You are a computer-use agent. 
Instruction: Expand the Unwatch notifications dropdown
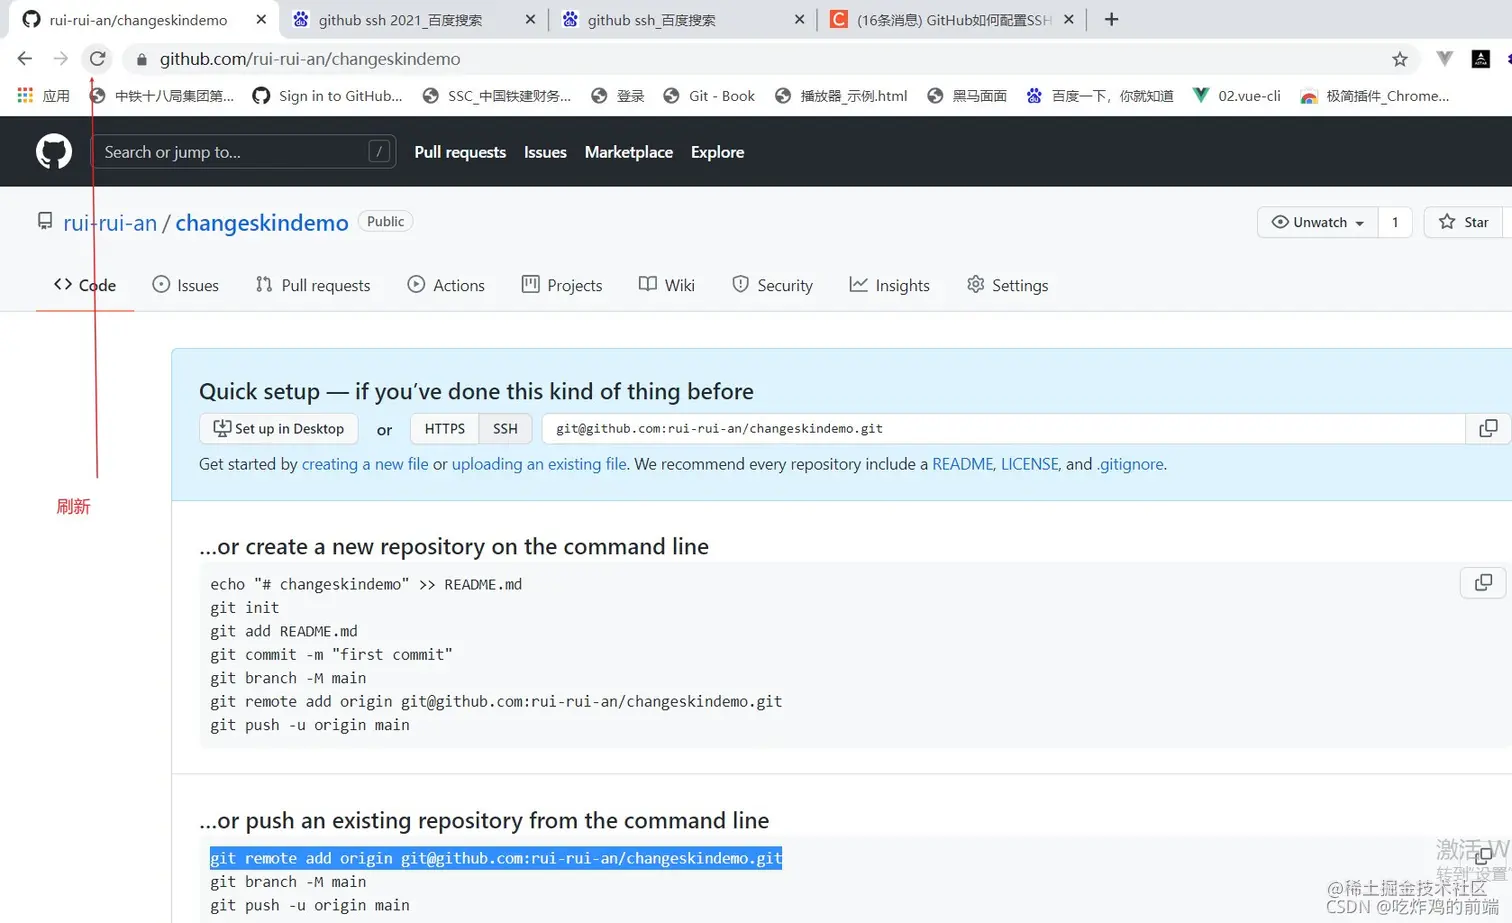tap(1317, 222)
